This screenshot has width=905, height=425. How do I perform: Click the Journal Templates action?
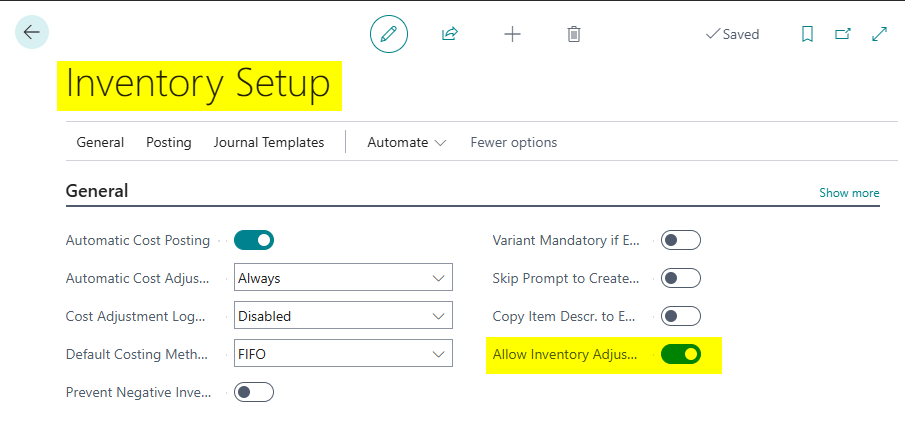pyautogui.click(x=269, y=142)
